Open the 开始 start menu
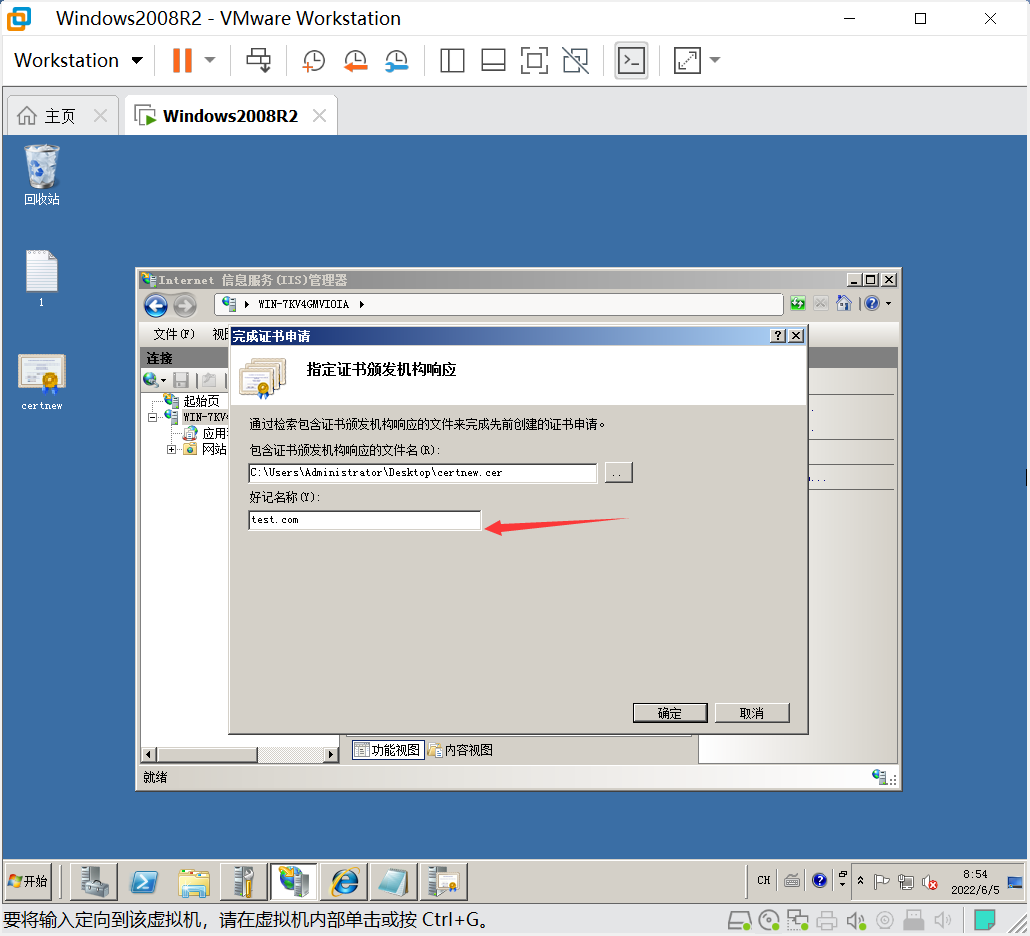This screenshot has height=936, width=1030. coord(28,881)
